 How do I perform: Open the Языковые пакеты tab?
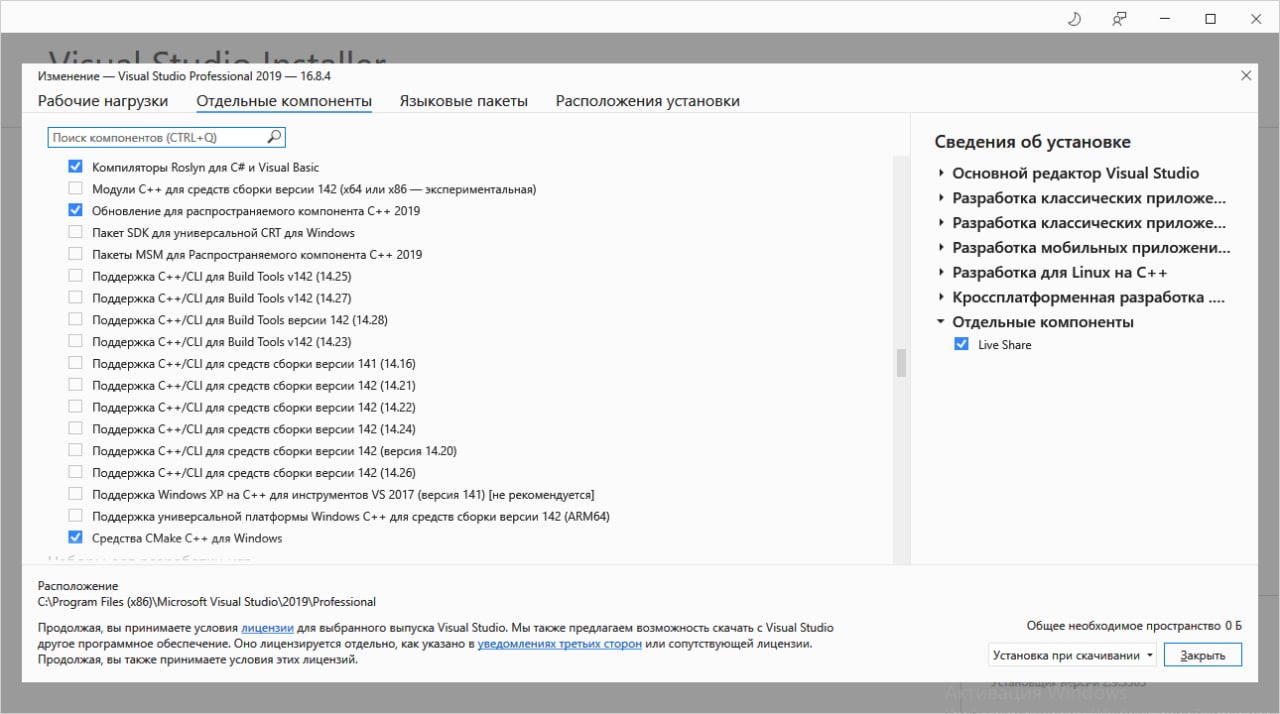[x=464, y=101]
